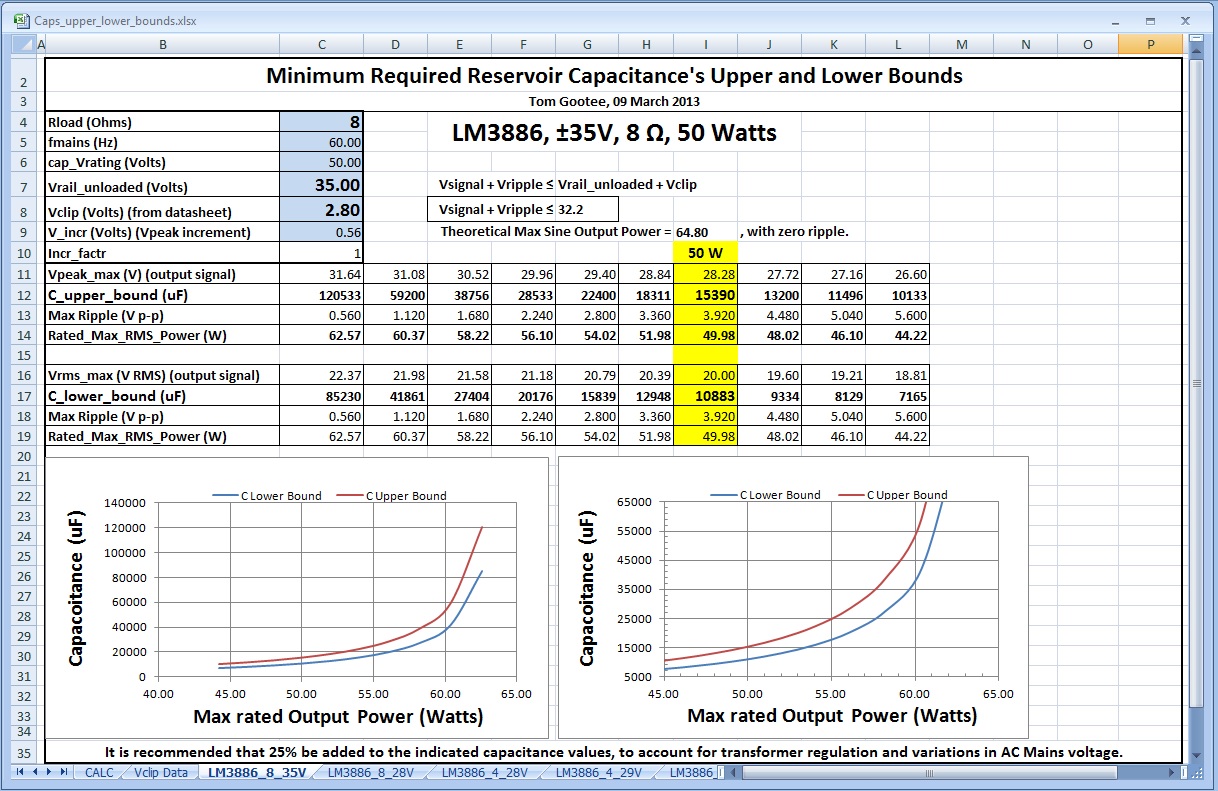Click the yellow '50 W' cell
The width and height of the screenshot is (1218, 791).
click(706, 253)
